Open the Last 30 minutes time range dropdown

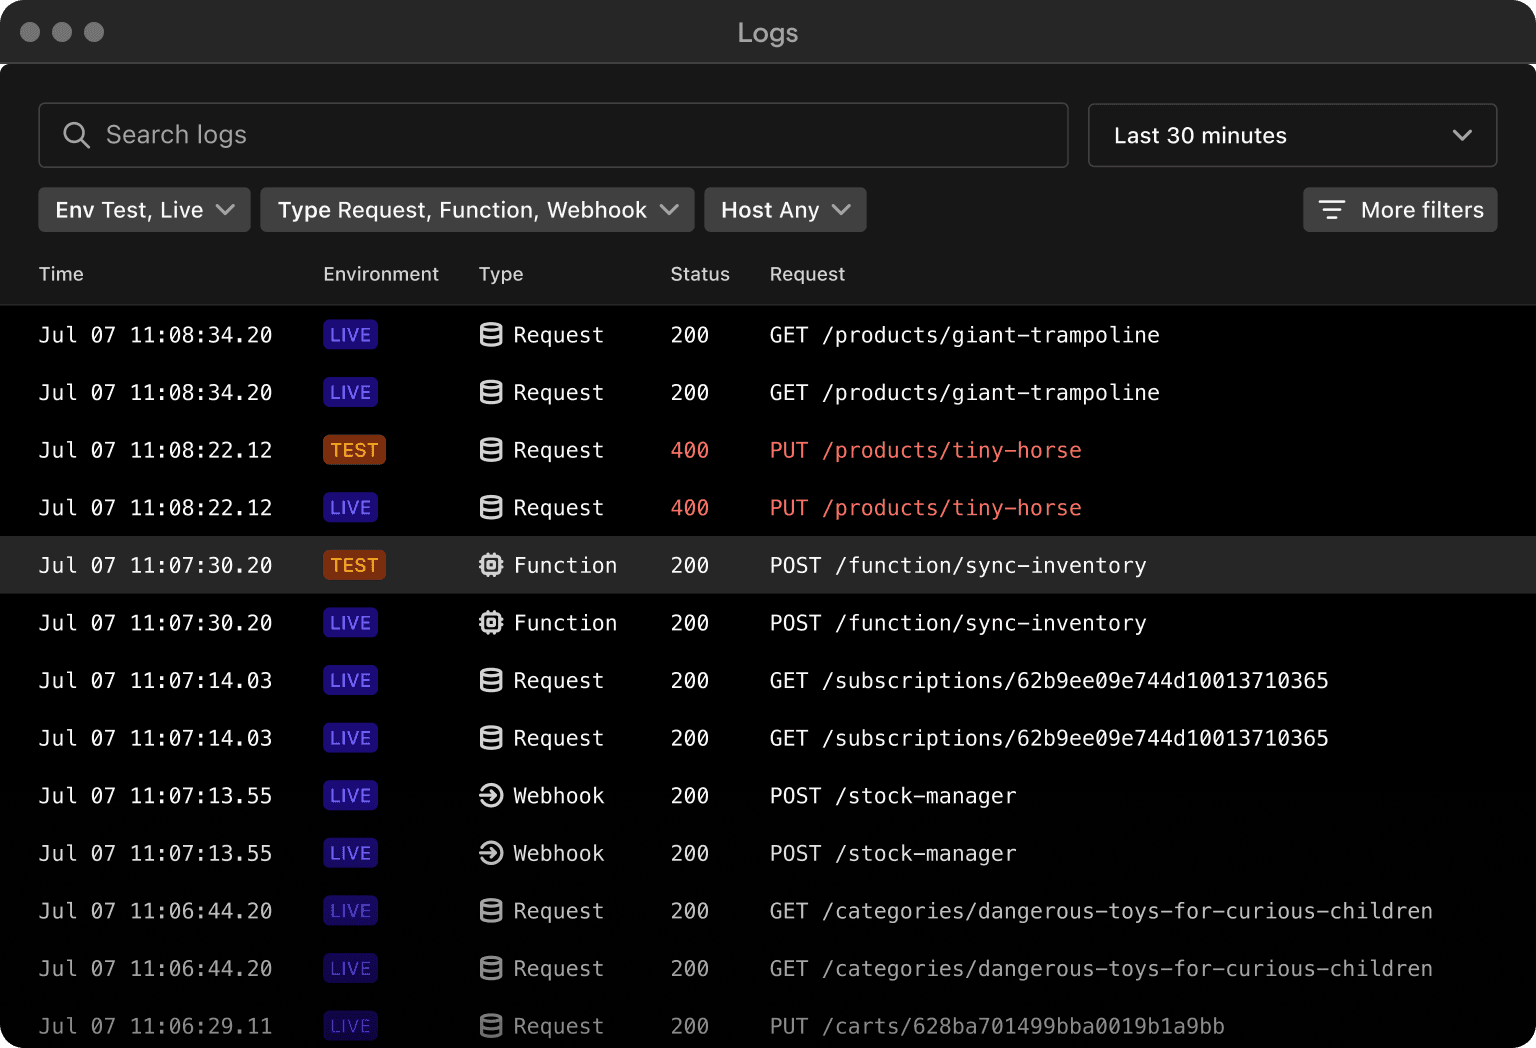tap(1292, 135)
